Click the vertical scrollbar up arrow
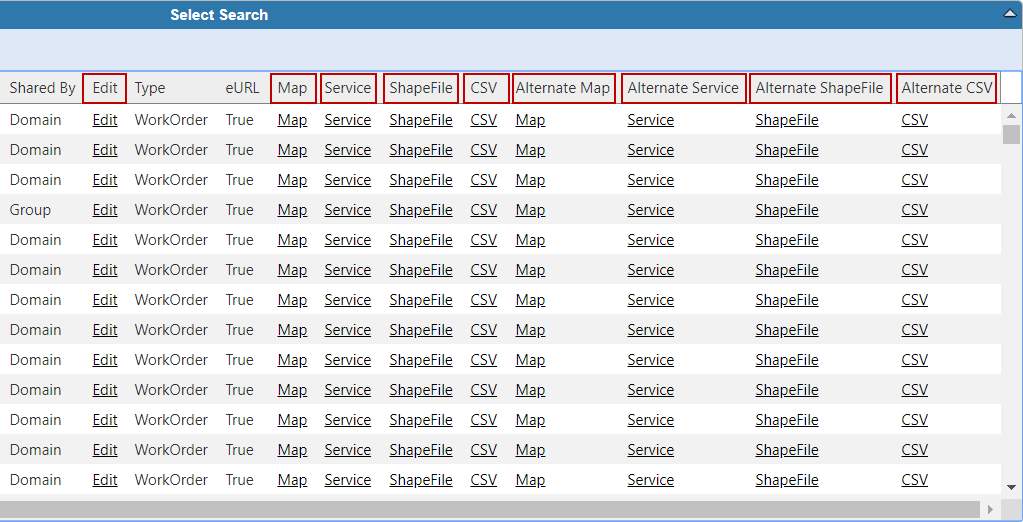The height and width of the screenshot is (522, 1023). tap(1011, 112)
